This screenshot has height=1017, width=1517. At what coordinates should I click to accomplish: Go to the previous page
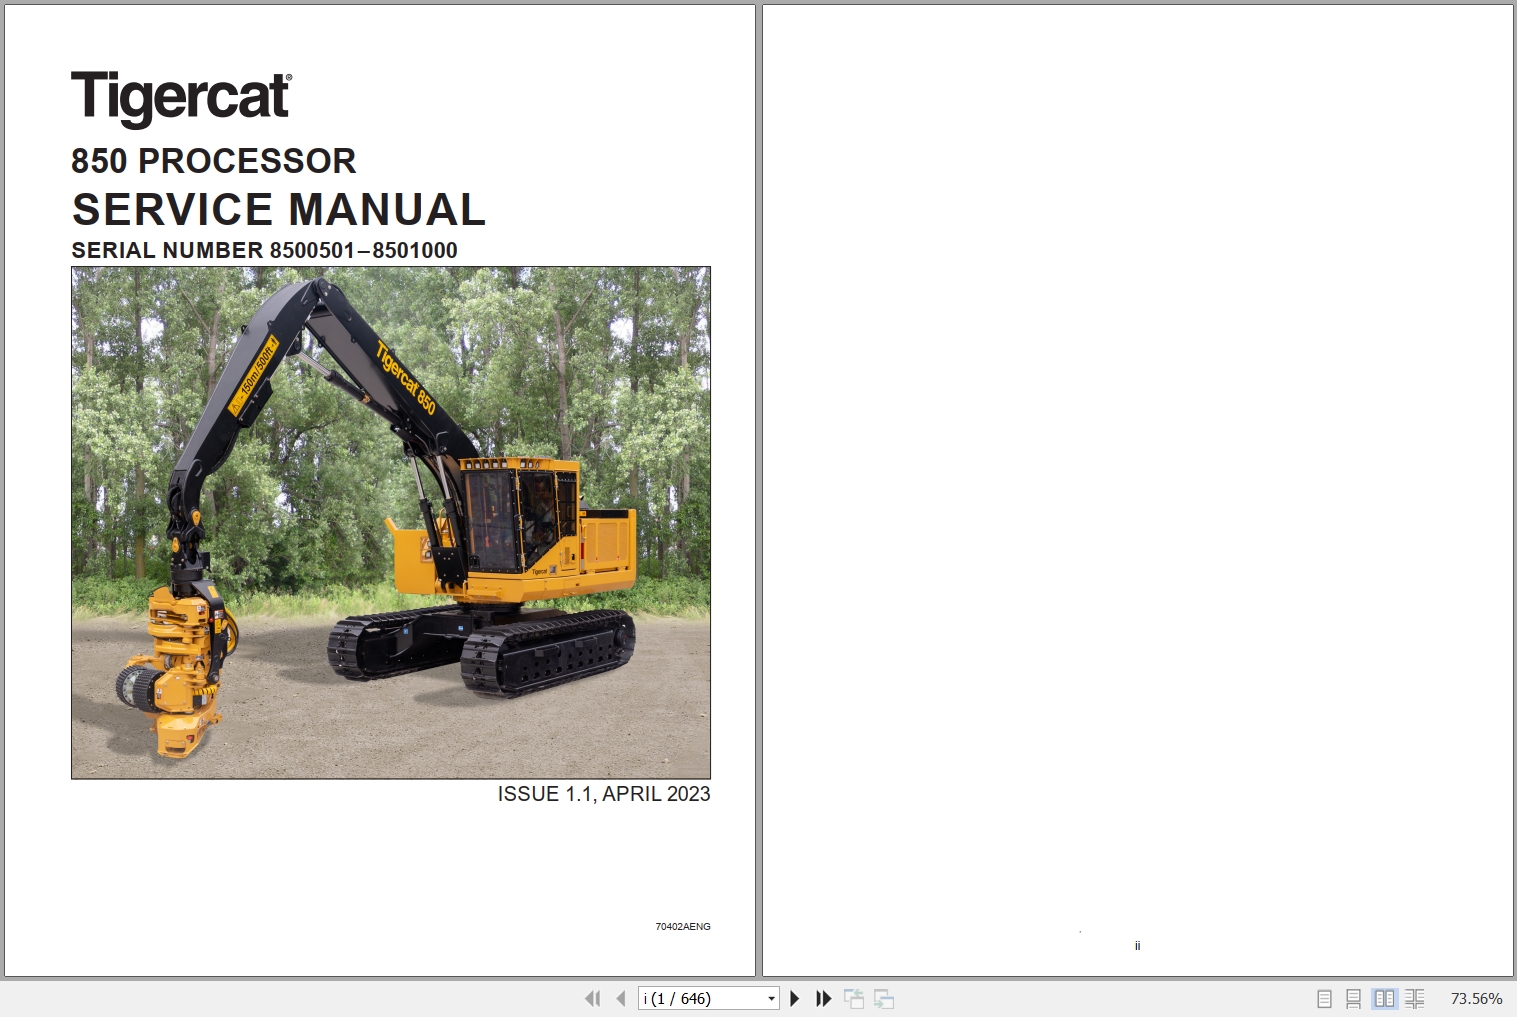click(620, 998)
